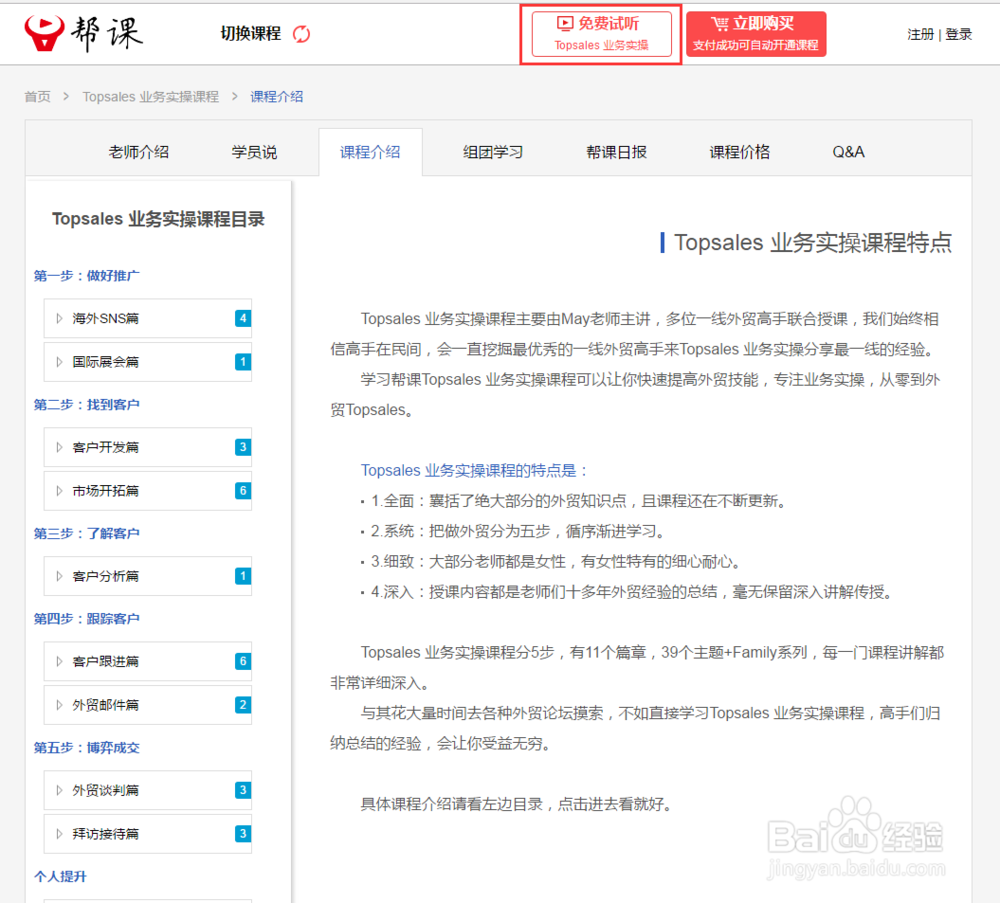The width and height of the screenshot is (1000, 903).
Task: Click the heading 第二步：找到客户
Action: click(87, 404)
